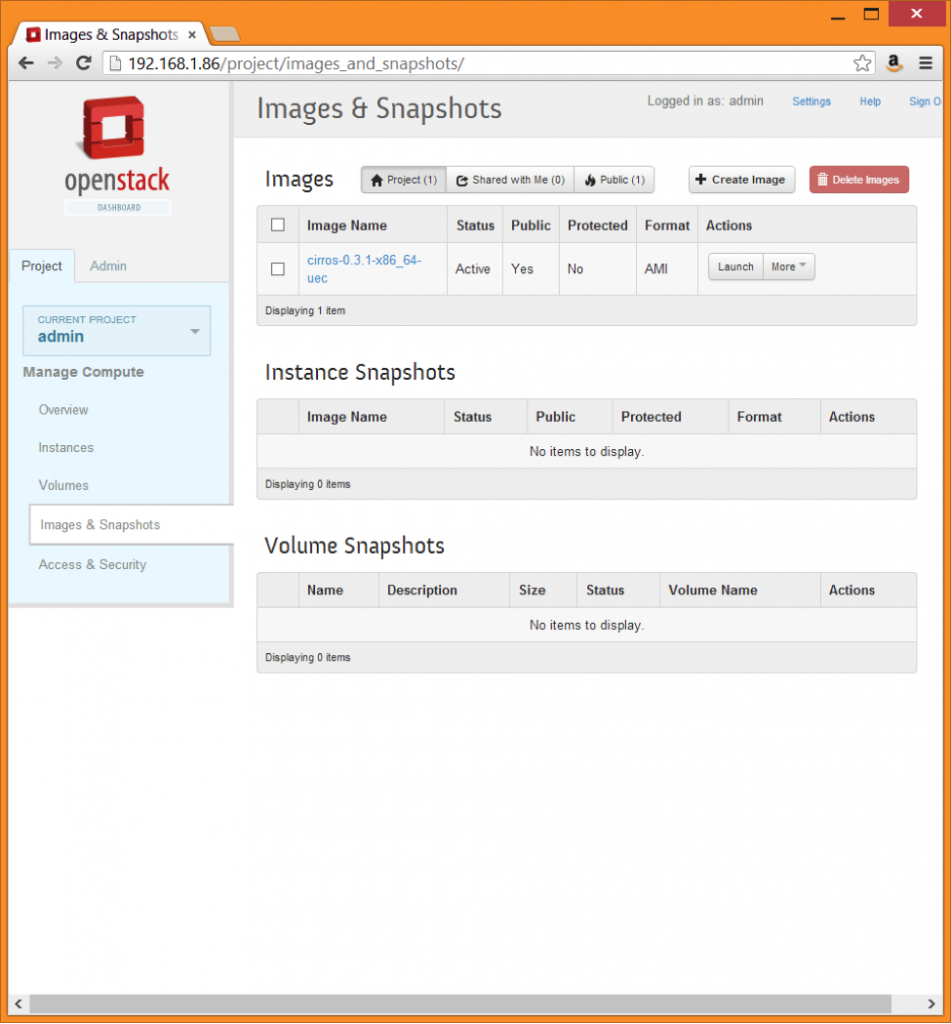This screenshot has height=1024, width=951.
Task: Click the Create Image button
Action: pos(741,180)
